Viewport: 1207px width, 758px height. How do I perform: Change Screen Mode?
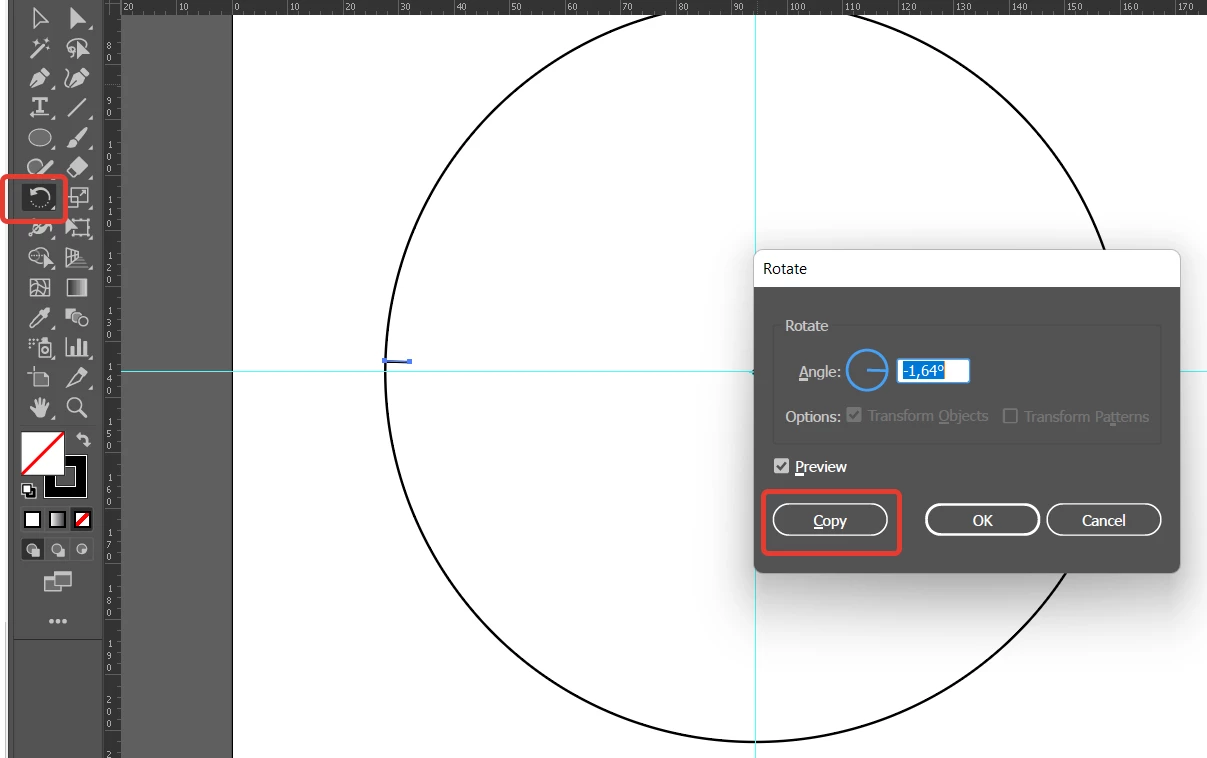pos(58,581)
